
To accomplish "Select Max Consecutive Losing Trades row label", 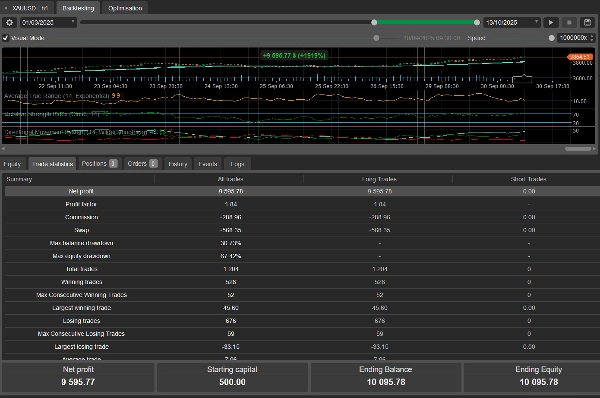I will pyautogui.click(x=81, y=334).
